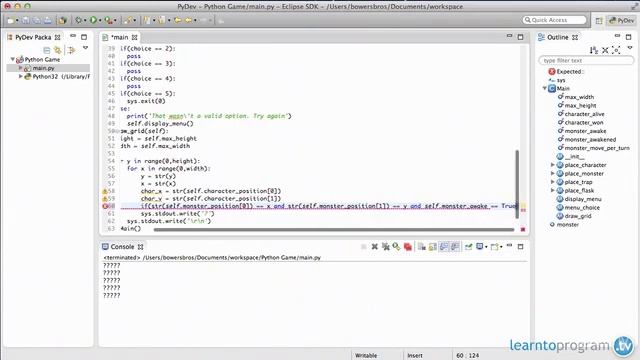
Task: Click the warning marker on line 59
Action: tap(105, 198)
